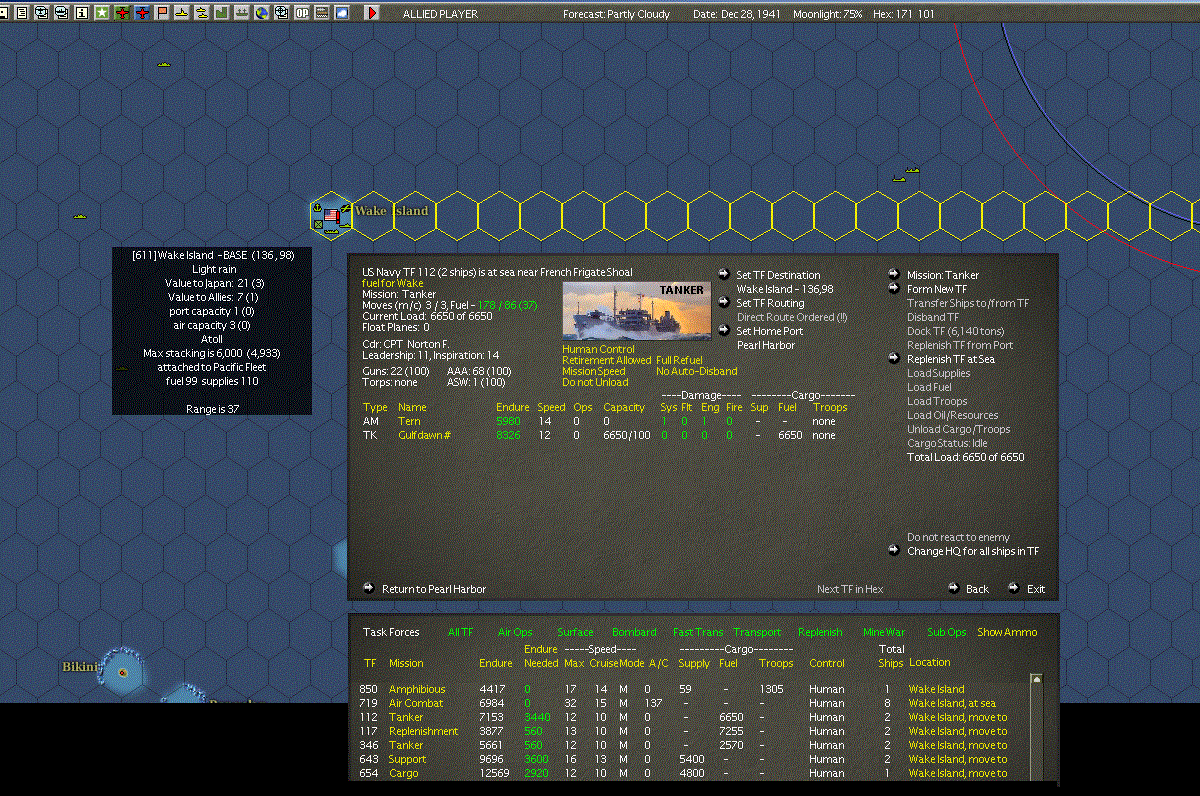Click the Exit button

point(1036,589)
